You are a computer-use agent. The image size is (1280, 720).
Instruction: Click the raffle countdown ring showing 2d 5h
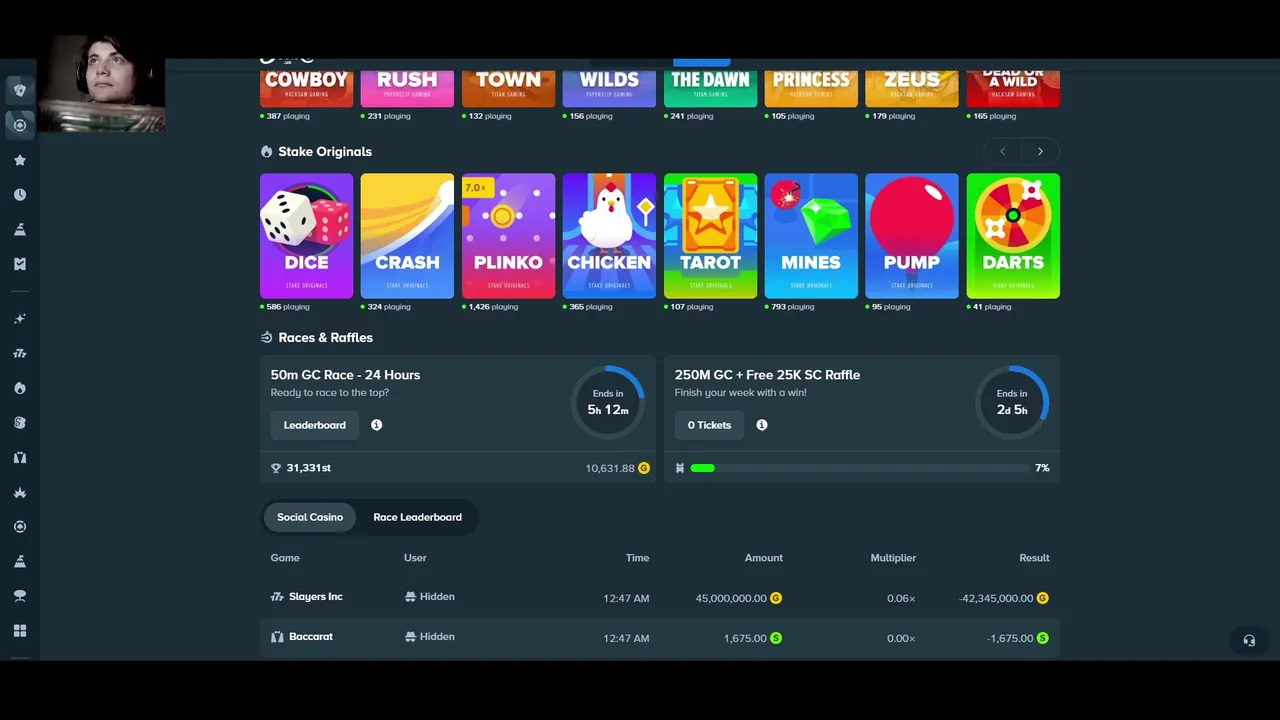click(1012, 402)
